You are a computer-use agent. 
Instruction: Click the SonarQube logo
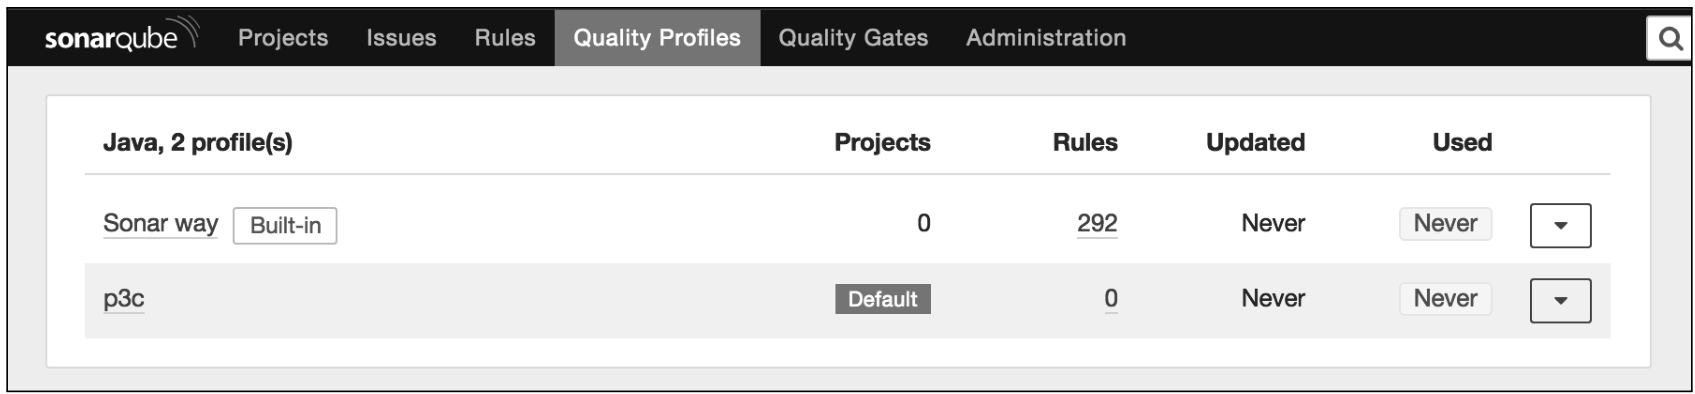[122, 37]
